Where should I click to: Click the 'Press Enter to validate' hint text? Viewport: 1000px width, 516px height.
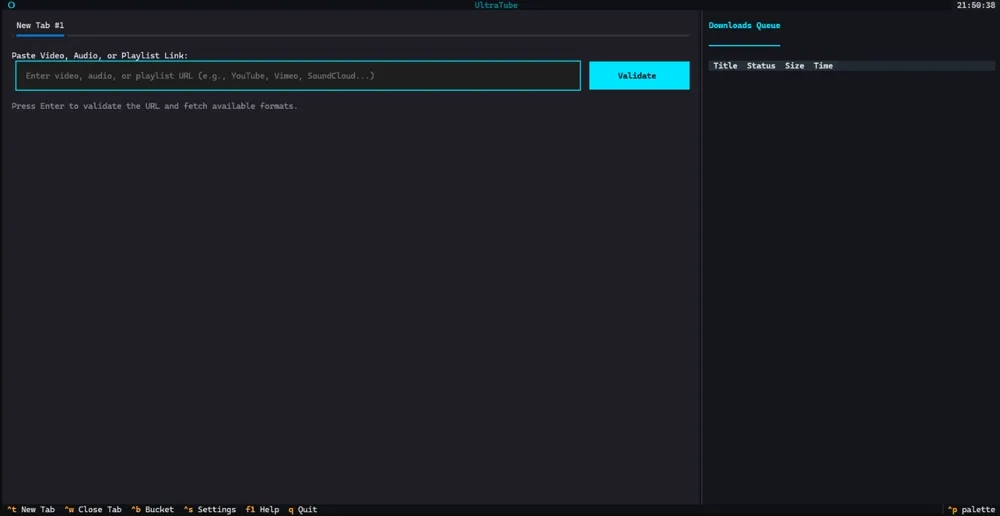coord(154,106)
